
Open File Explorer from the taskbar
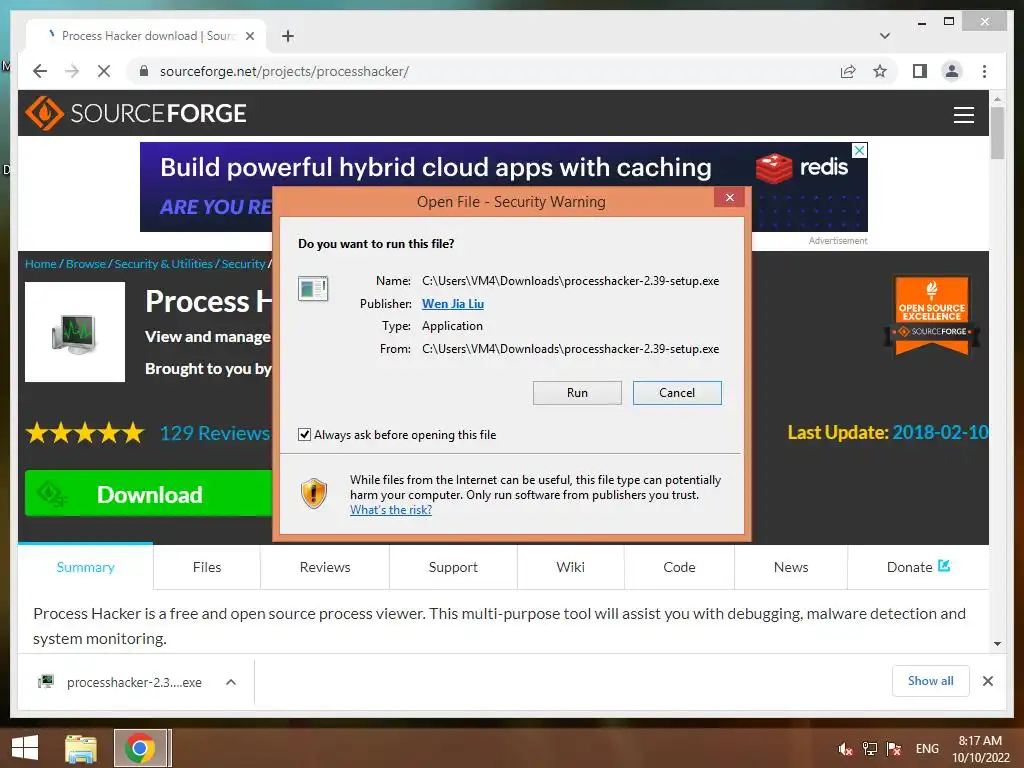[81, 748]
